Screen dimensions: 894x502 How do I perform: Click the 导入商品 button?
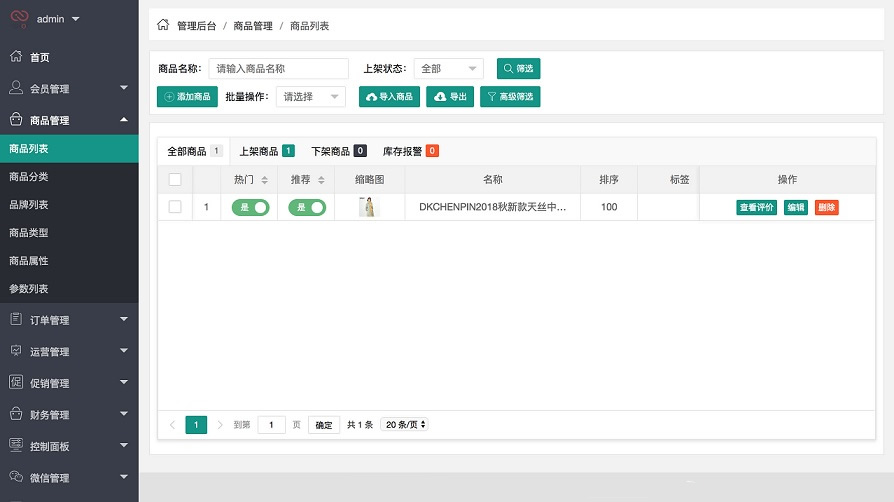(389, 96)
